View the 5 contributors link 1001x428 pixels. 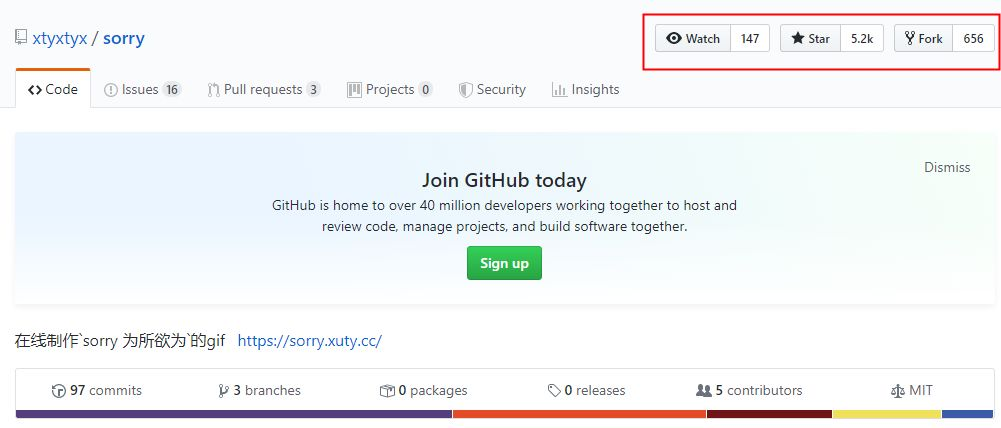749,390
